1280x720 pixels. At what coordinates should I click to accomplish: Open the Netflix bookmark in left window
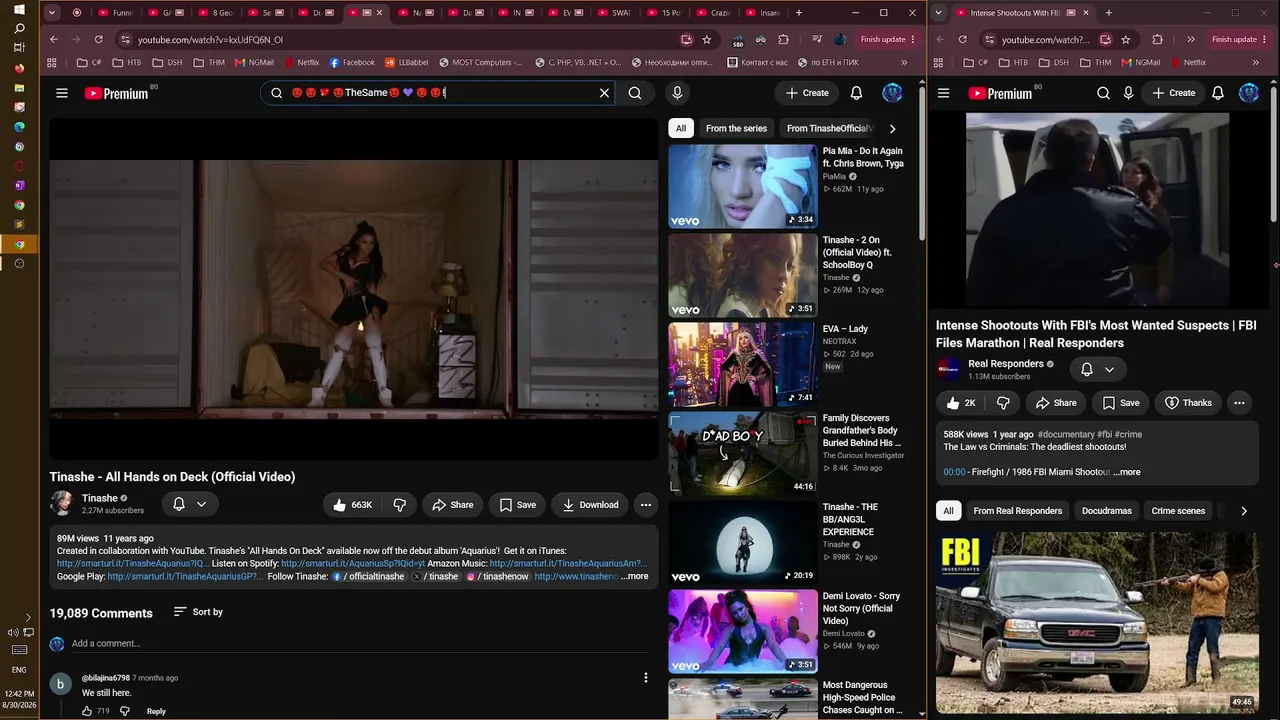click(301, 62)
